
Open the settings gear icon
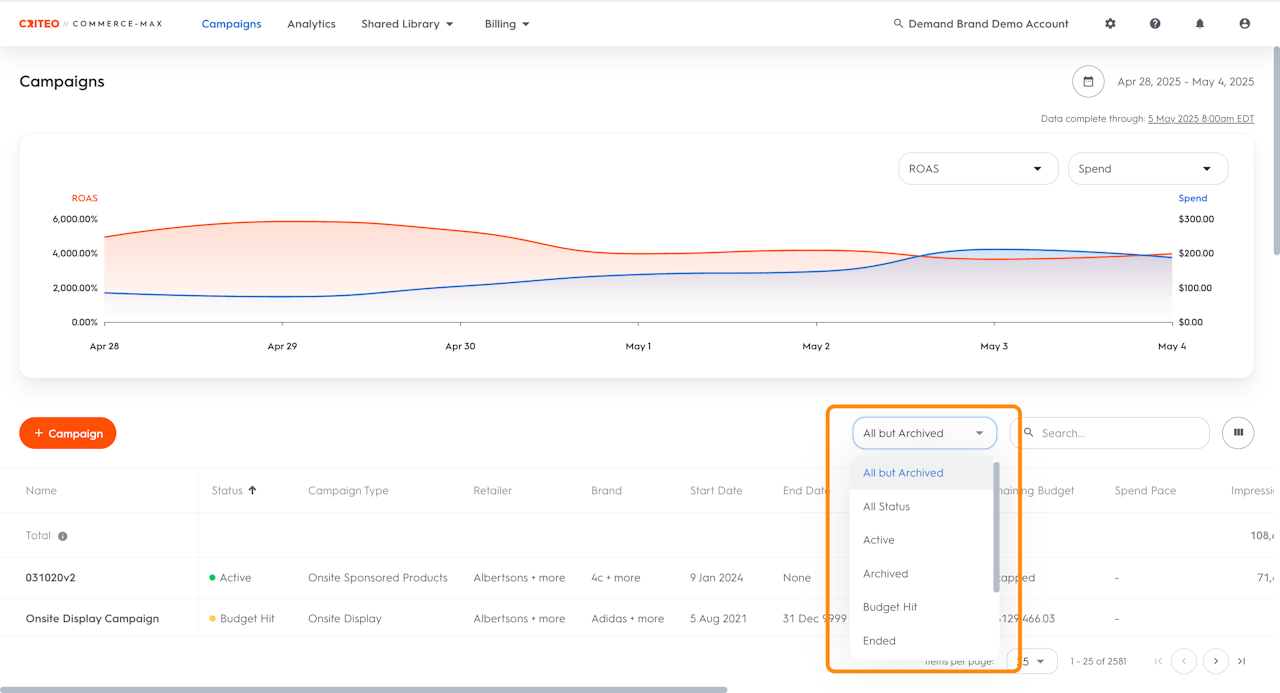point(1110,24)
